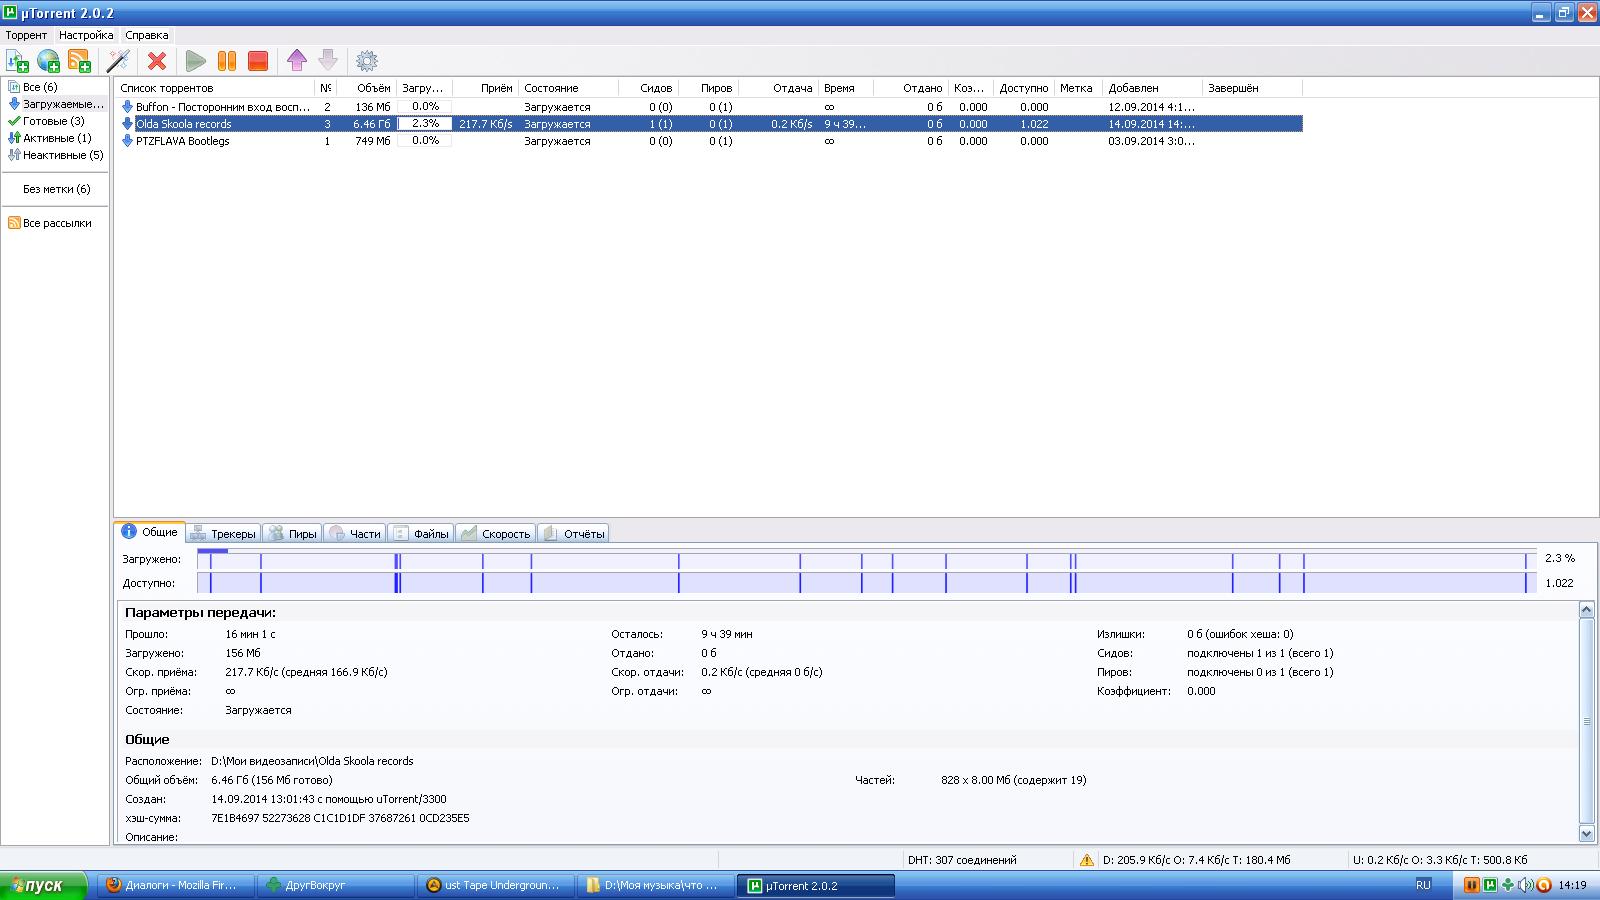
Task: Click uTorrent tray icon in system tray
Action: (1490, 885)
